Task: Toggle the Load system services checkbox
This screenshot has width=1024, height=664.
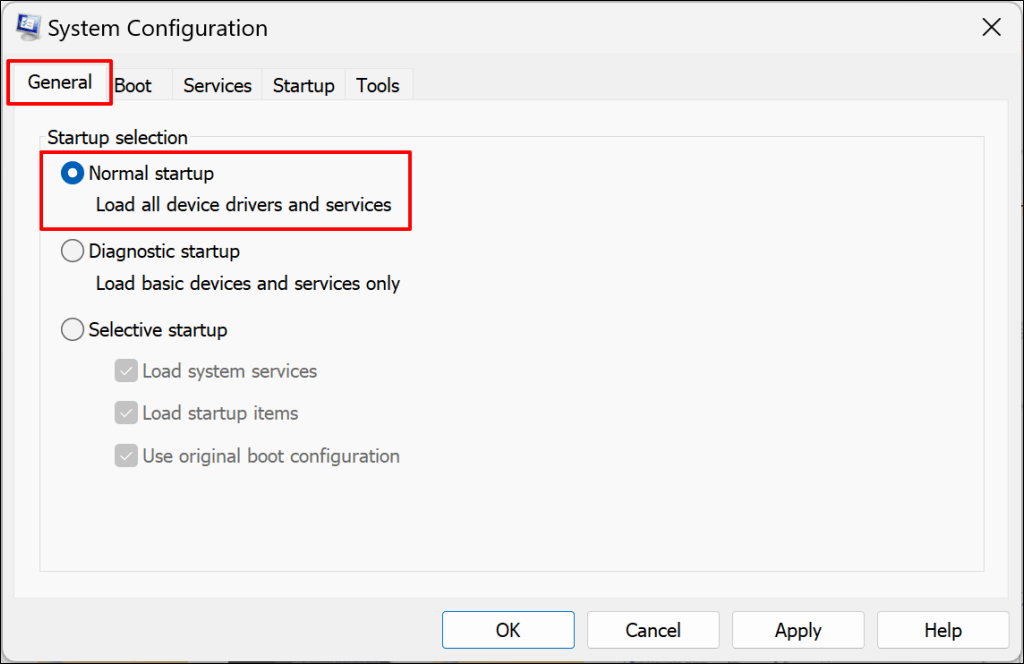Action: click(x=126, y=372)
